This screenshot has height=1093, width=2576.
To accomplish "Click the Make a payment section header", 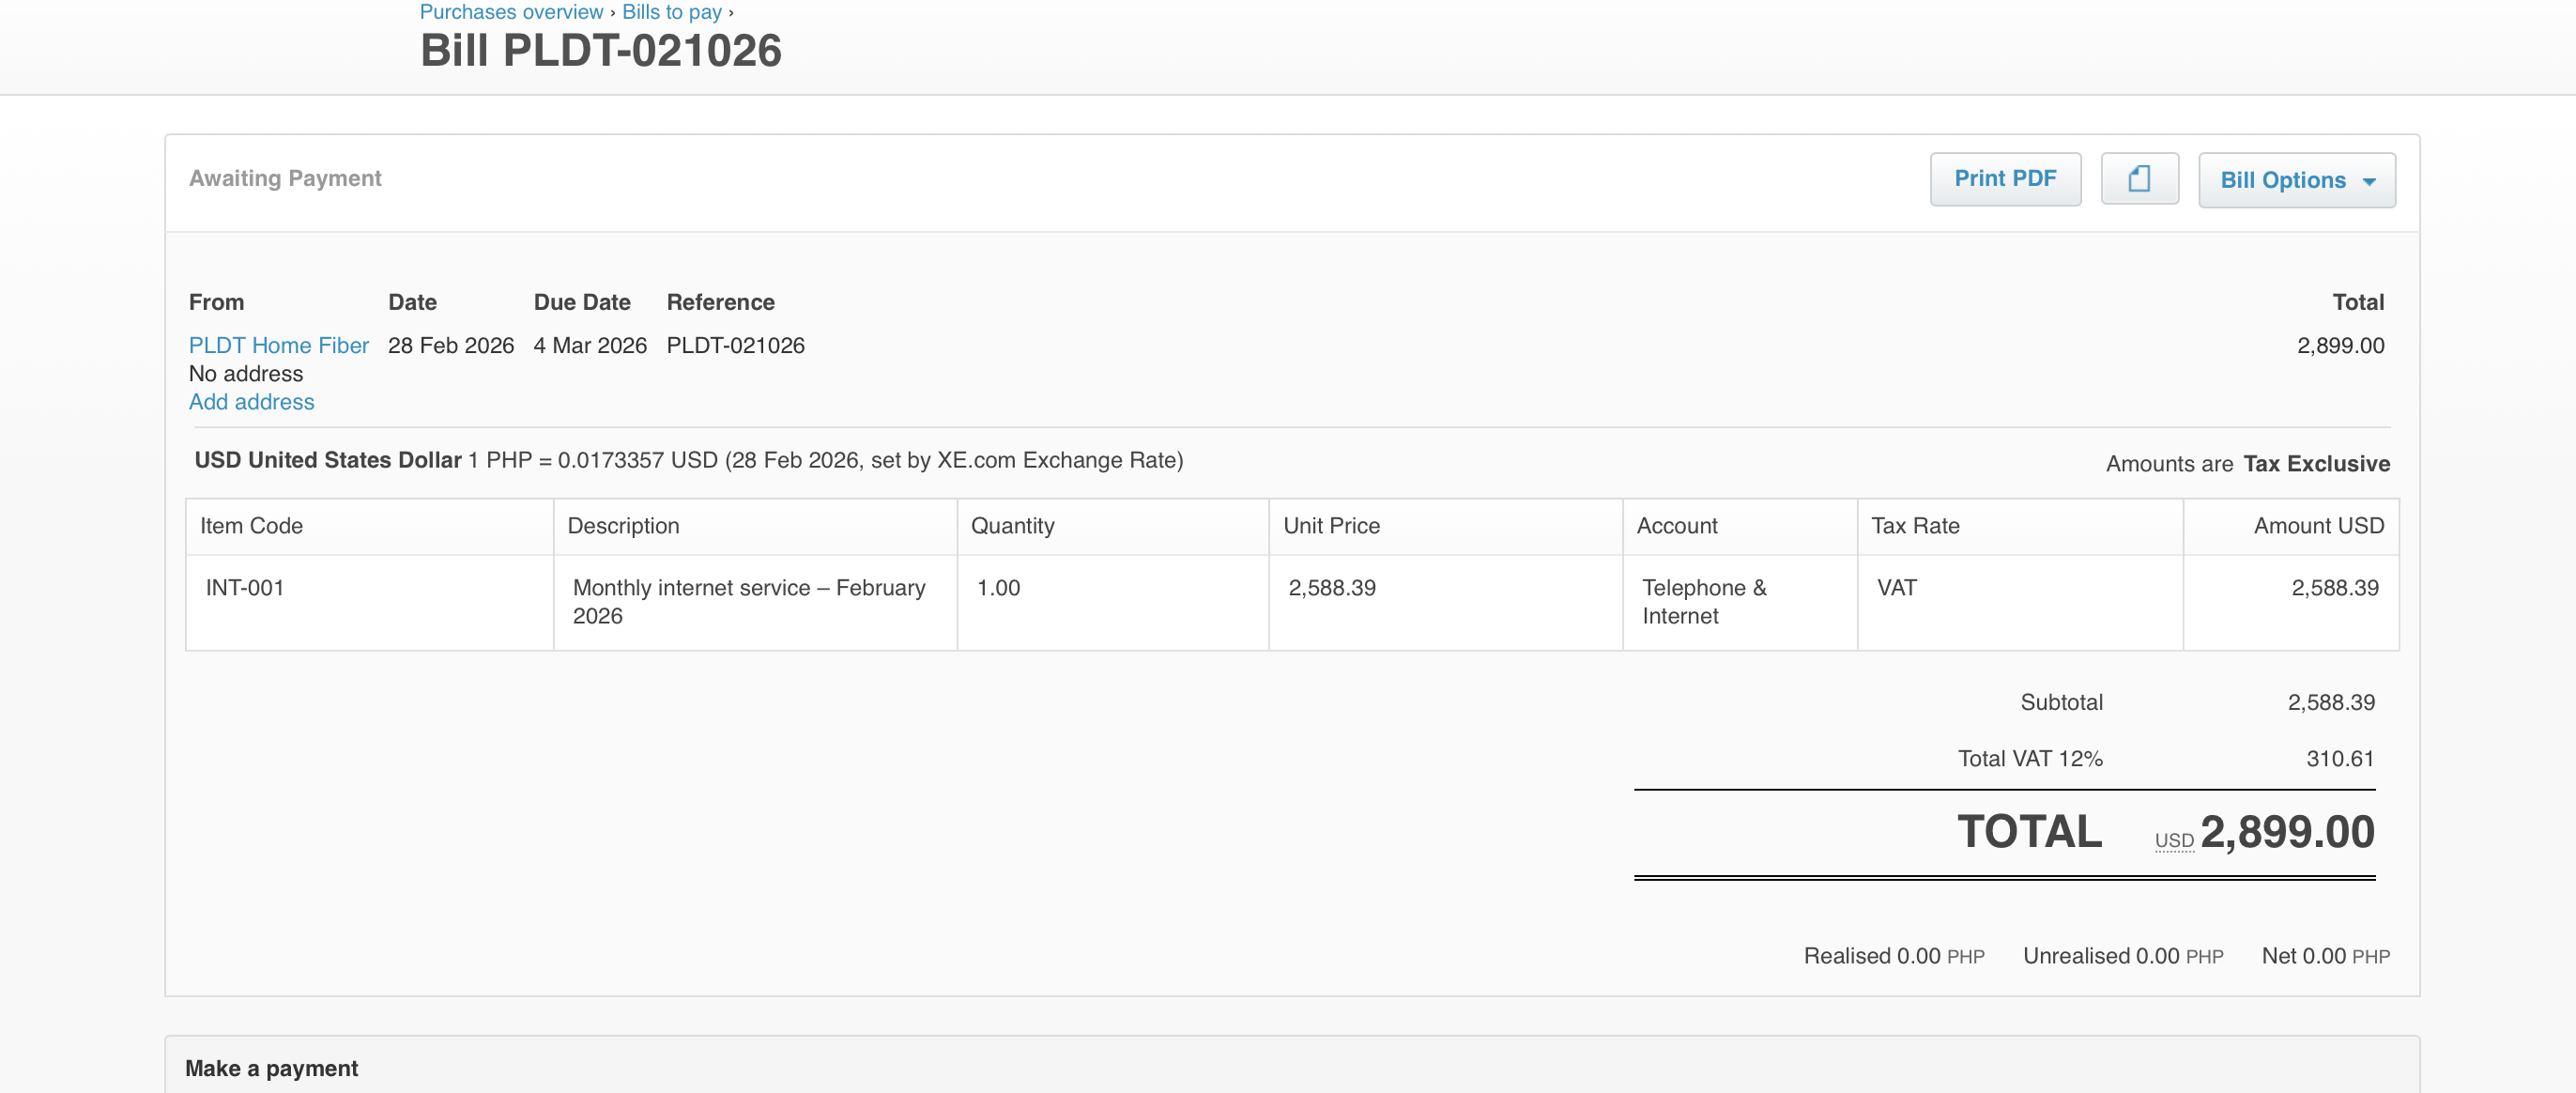I will [x=271, y=1068].
